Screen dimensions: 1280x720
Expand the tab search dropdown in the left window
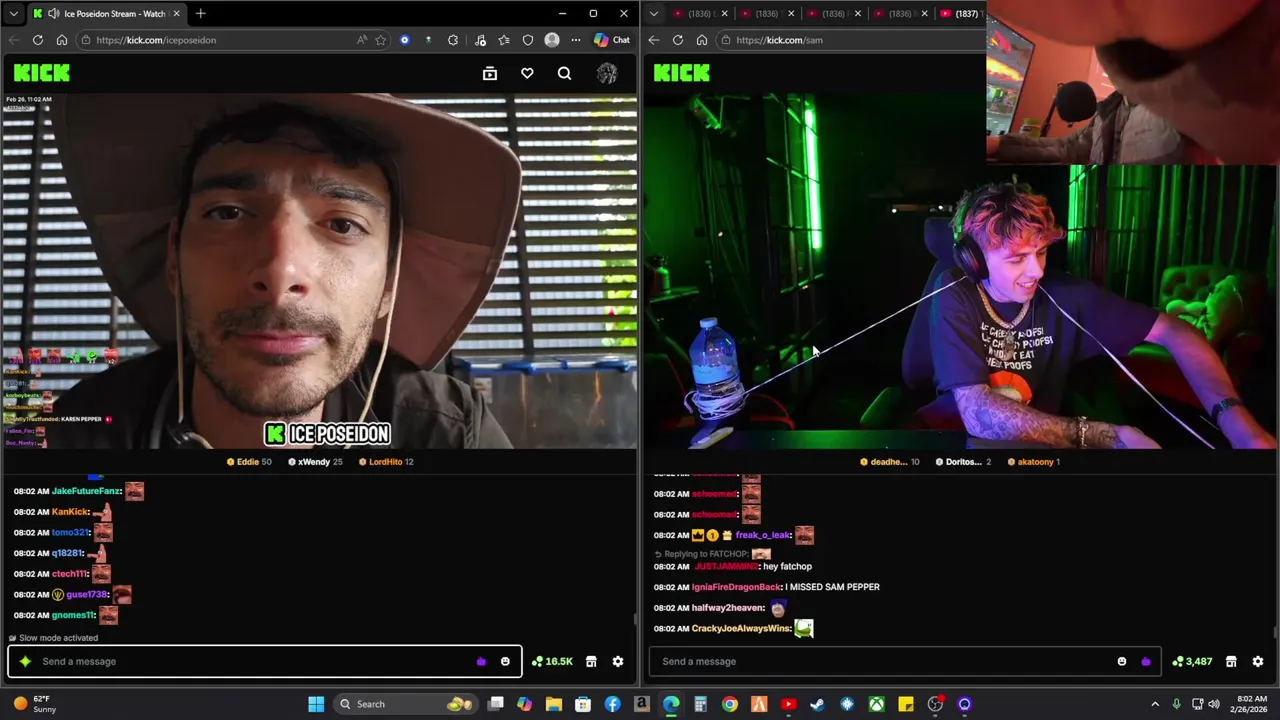coord(13,14)
